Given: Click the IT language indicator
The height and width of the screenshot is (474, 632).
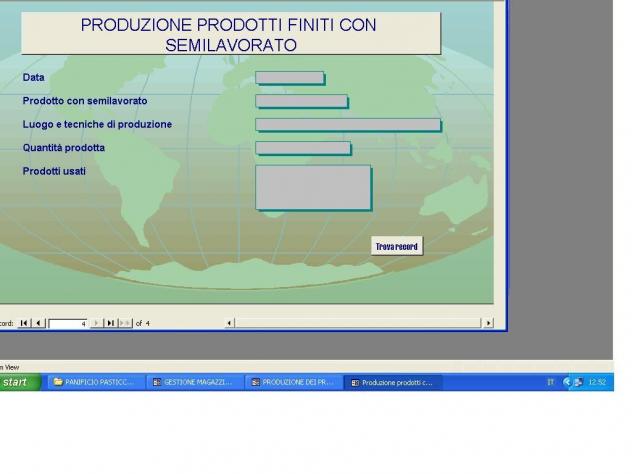Looking at the screenshot, I should click(550, 382).
